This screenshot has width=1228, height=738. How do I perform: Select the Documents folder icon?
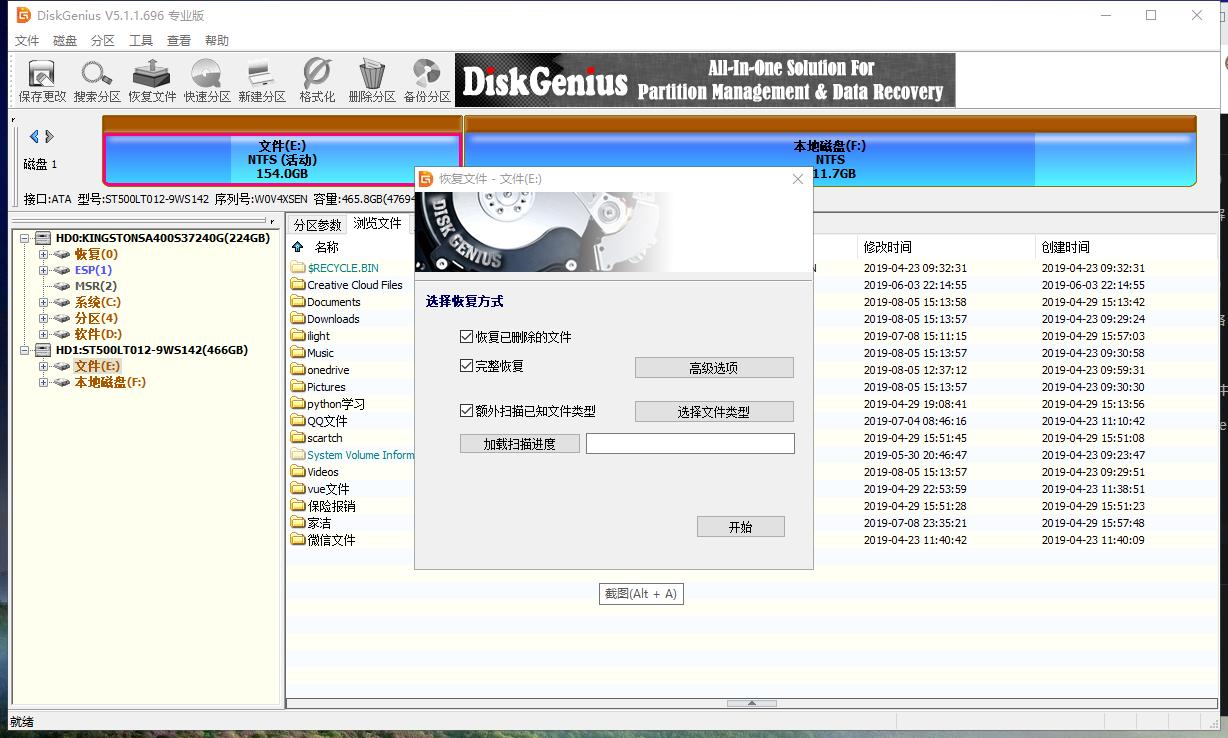298,302
